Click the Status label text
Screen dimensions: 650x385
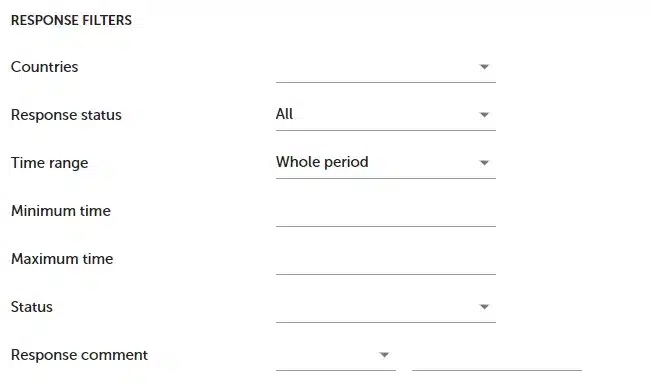point(32,307)
